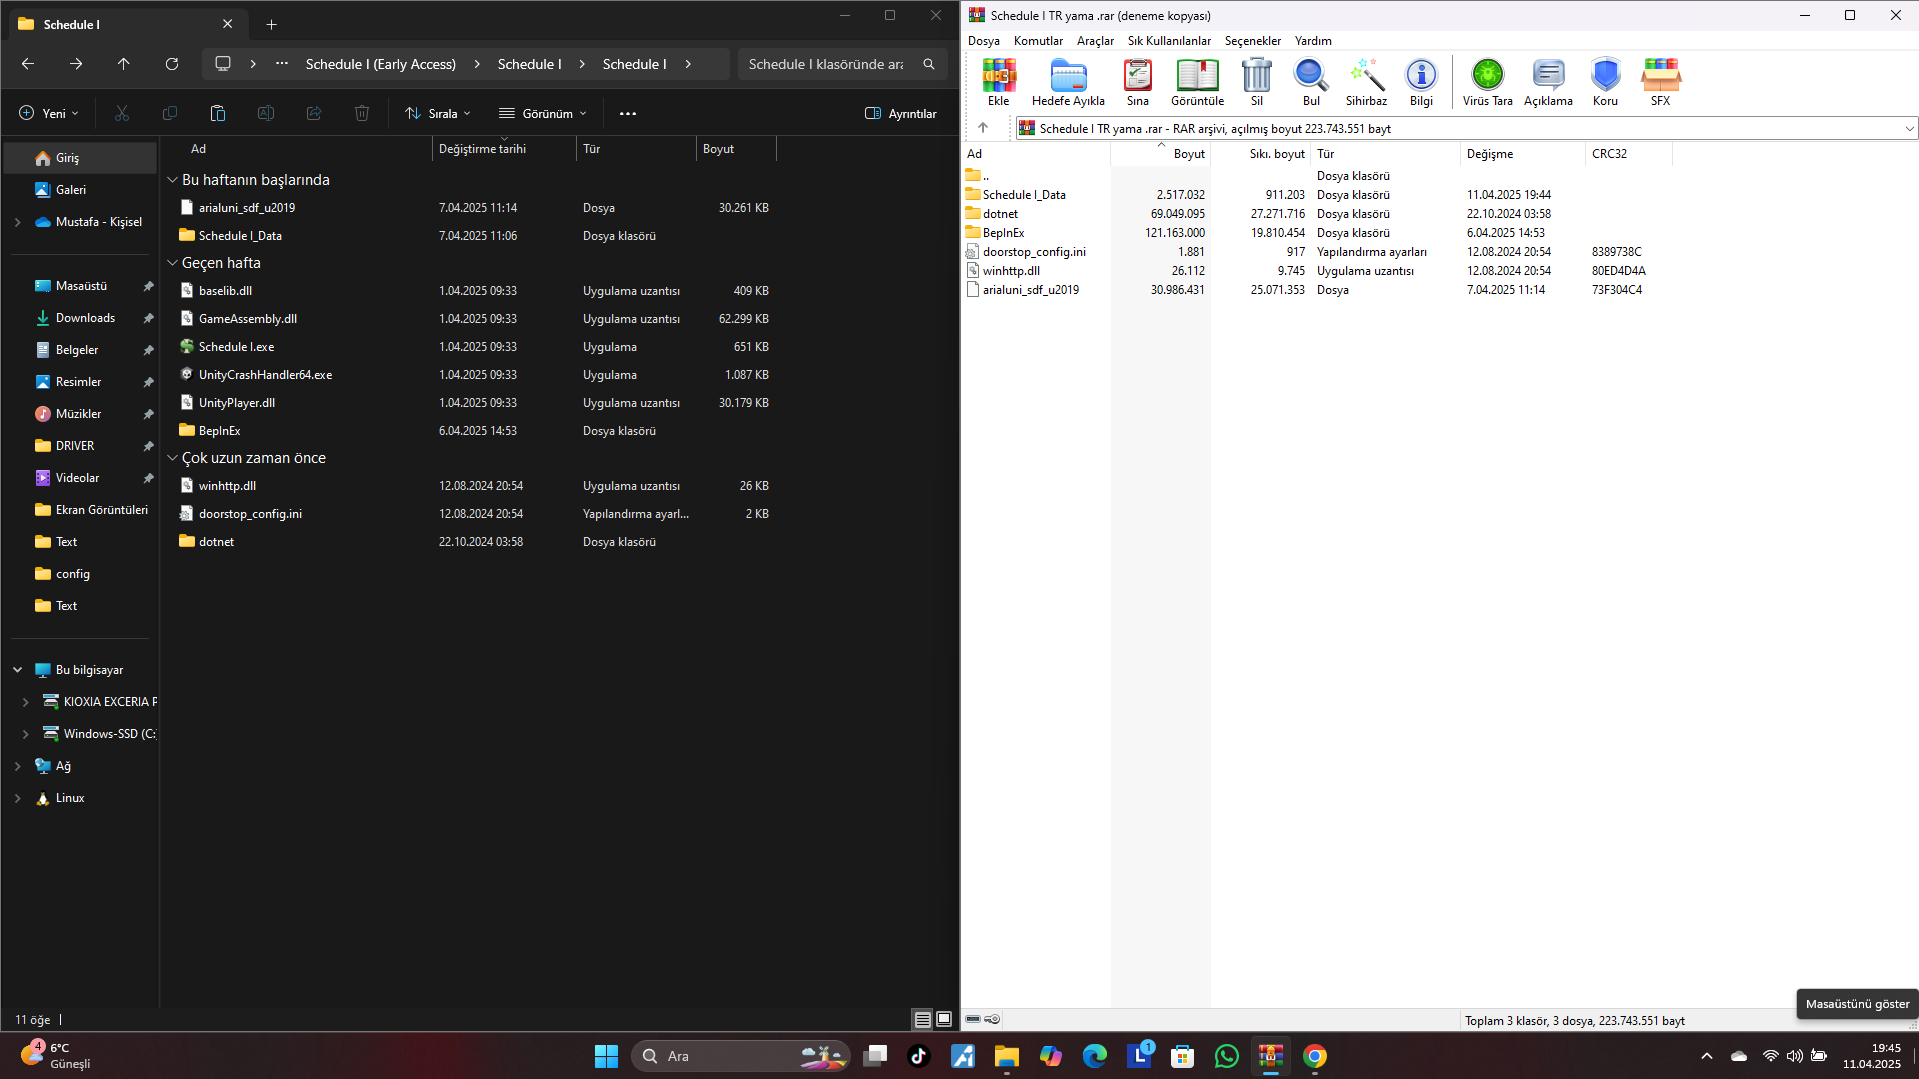Click 'Schedule I (Early Access)' breadcrumb
Screen dimensions: 1919x1079
tap(381, 64)
